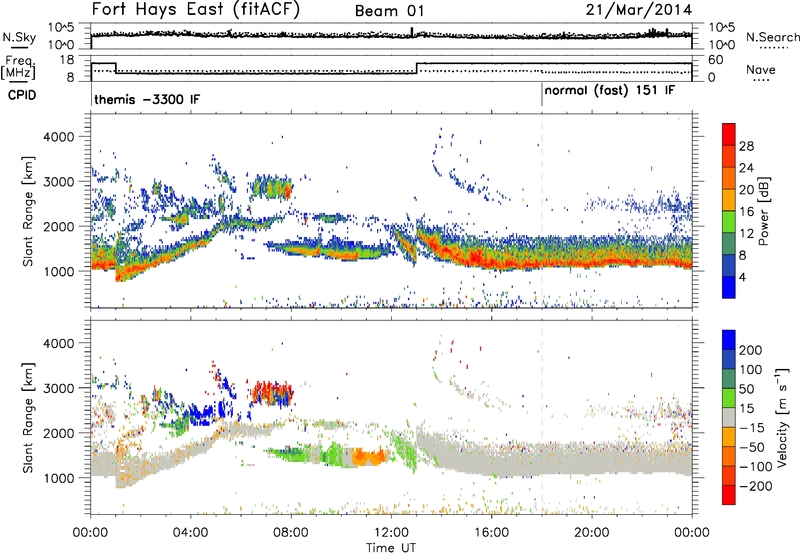800x554 pixels.
Task: Select the "-15" label on Velocity colorbar
Action: (752, 427)
